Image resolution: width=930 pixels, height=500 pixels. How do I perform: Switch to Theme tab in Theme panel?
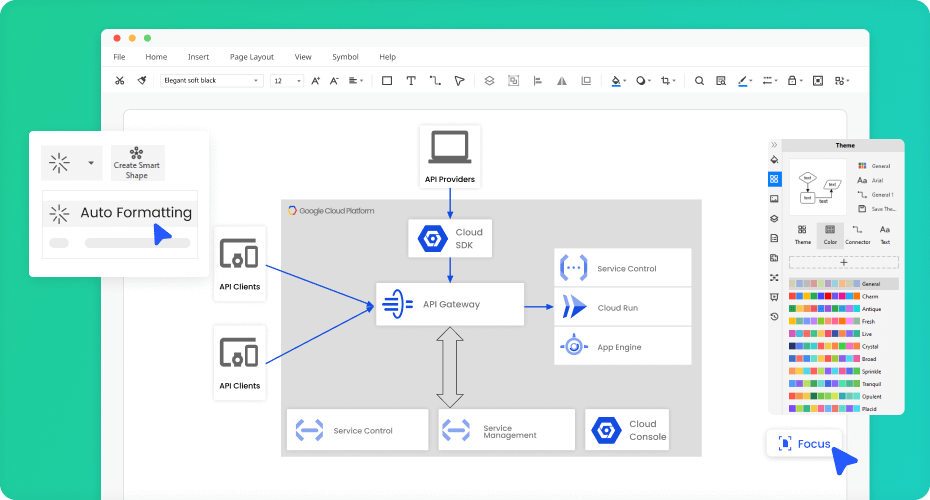point(802,235)
